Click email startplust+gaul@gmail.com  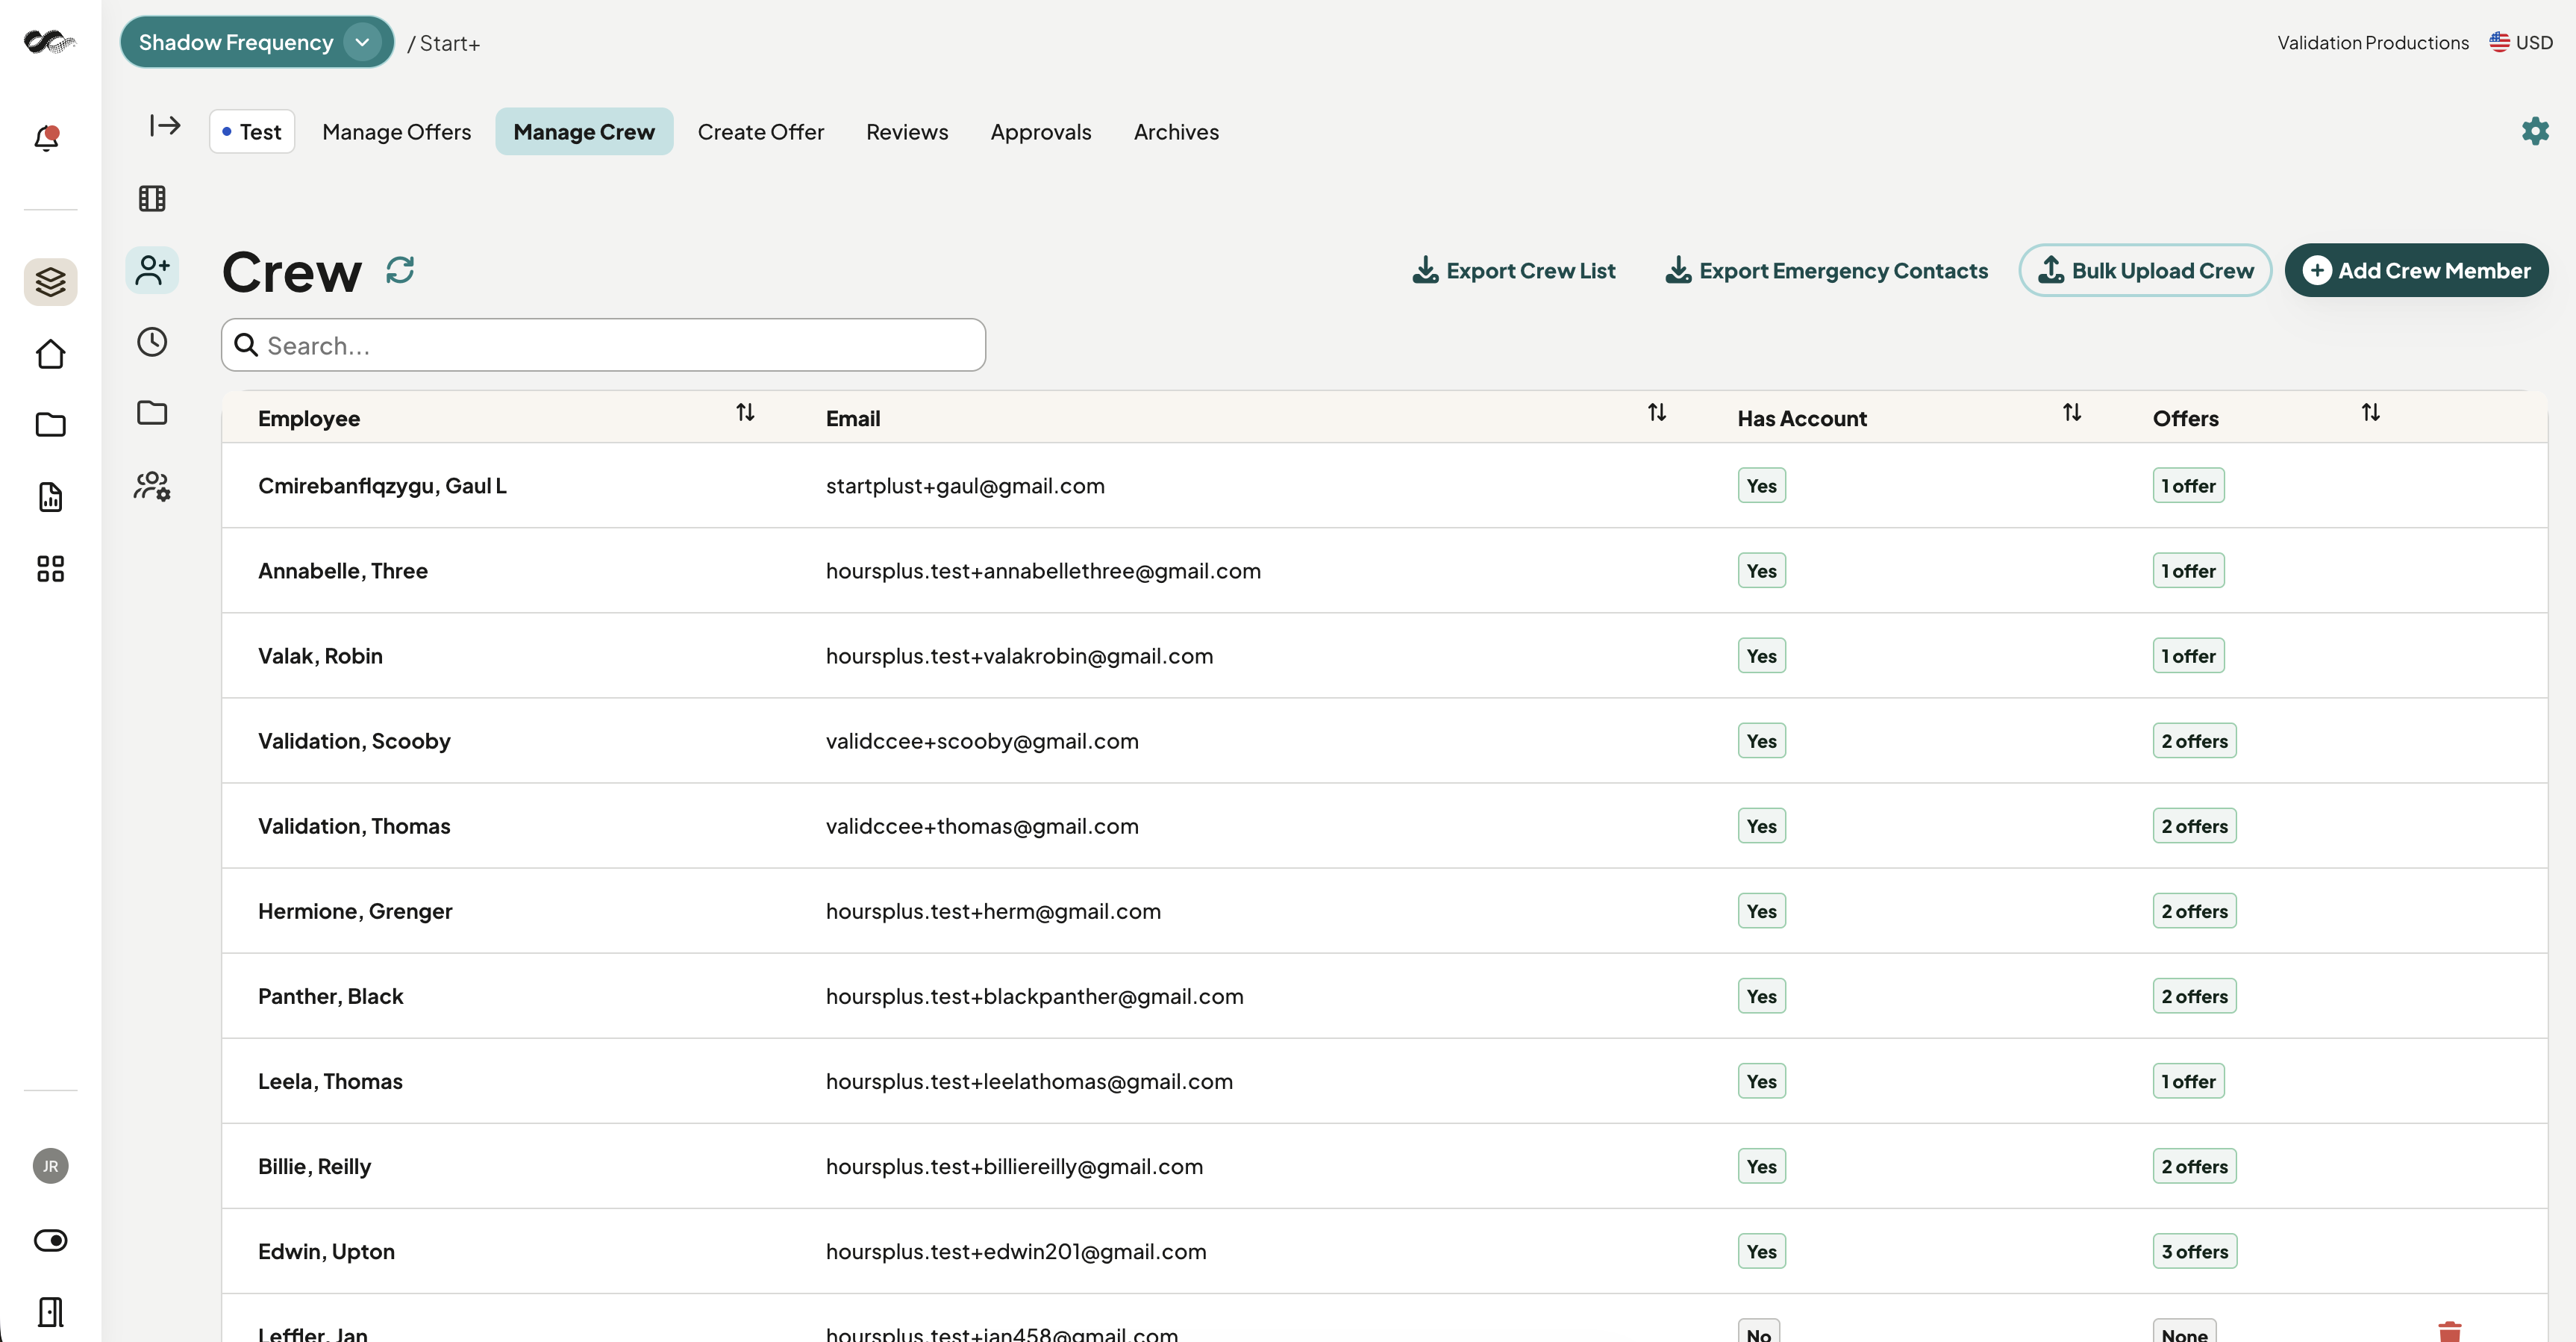point(965,485)
